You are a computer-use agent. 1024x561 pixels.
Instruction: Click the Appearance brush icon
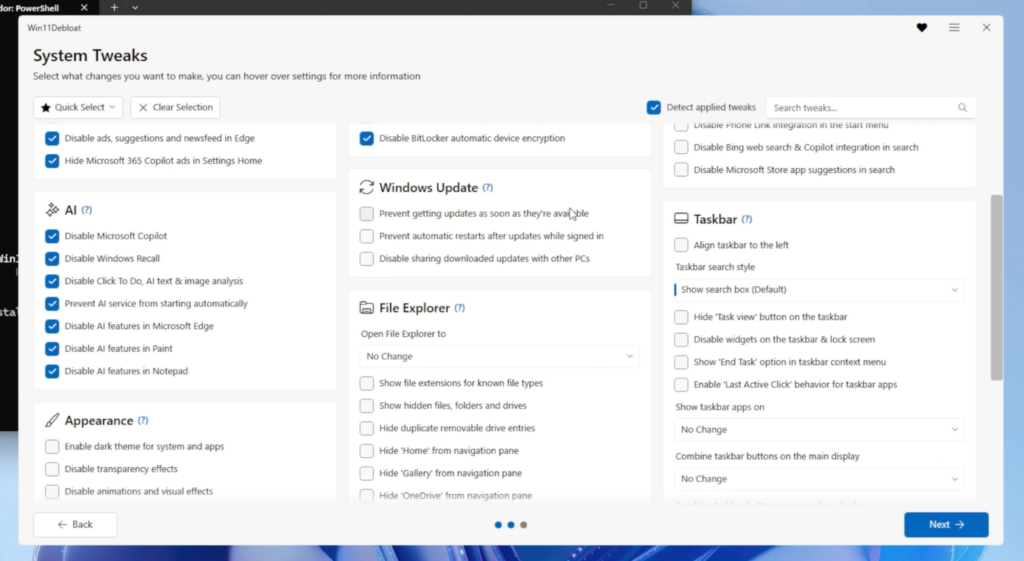click(x=52, y=420)
